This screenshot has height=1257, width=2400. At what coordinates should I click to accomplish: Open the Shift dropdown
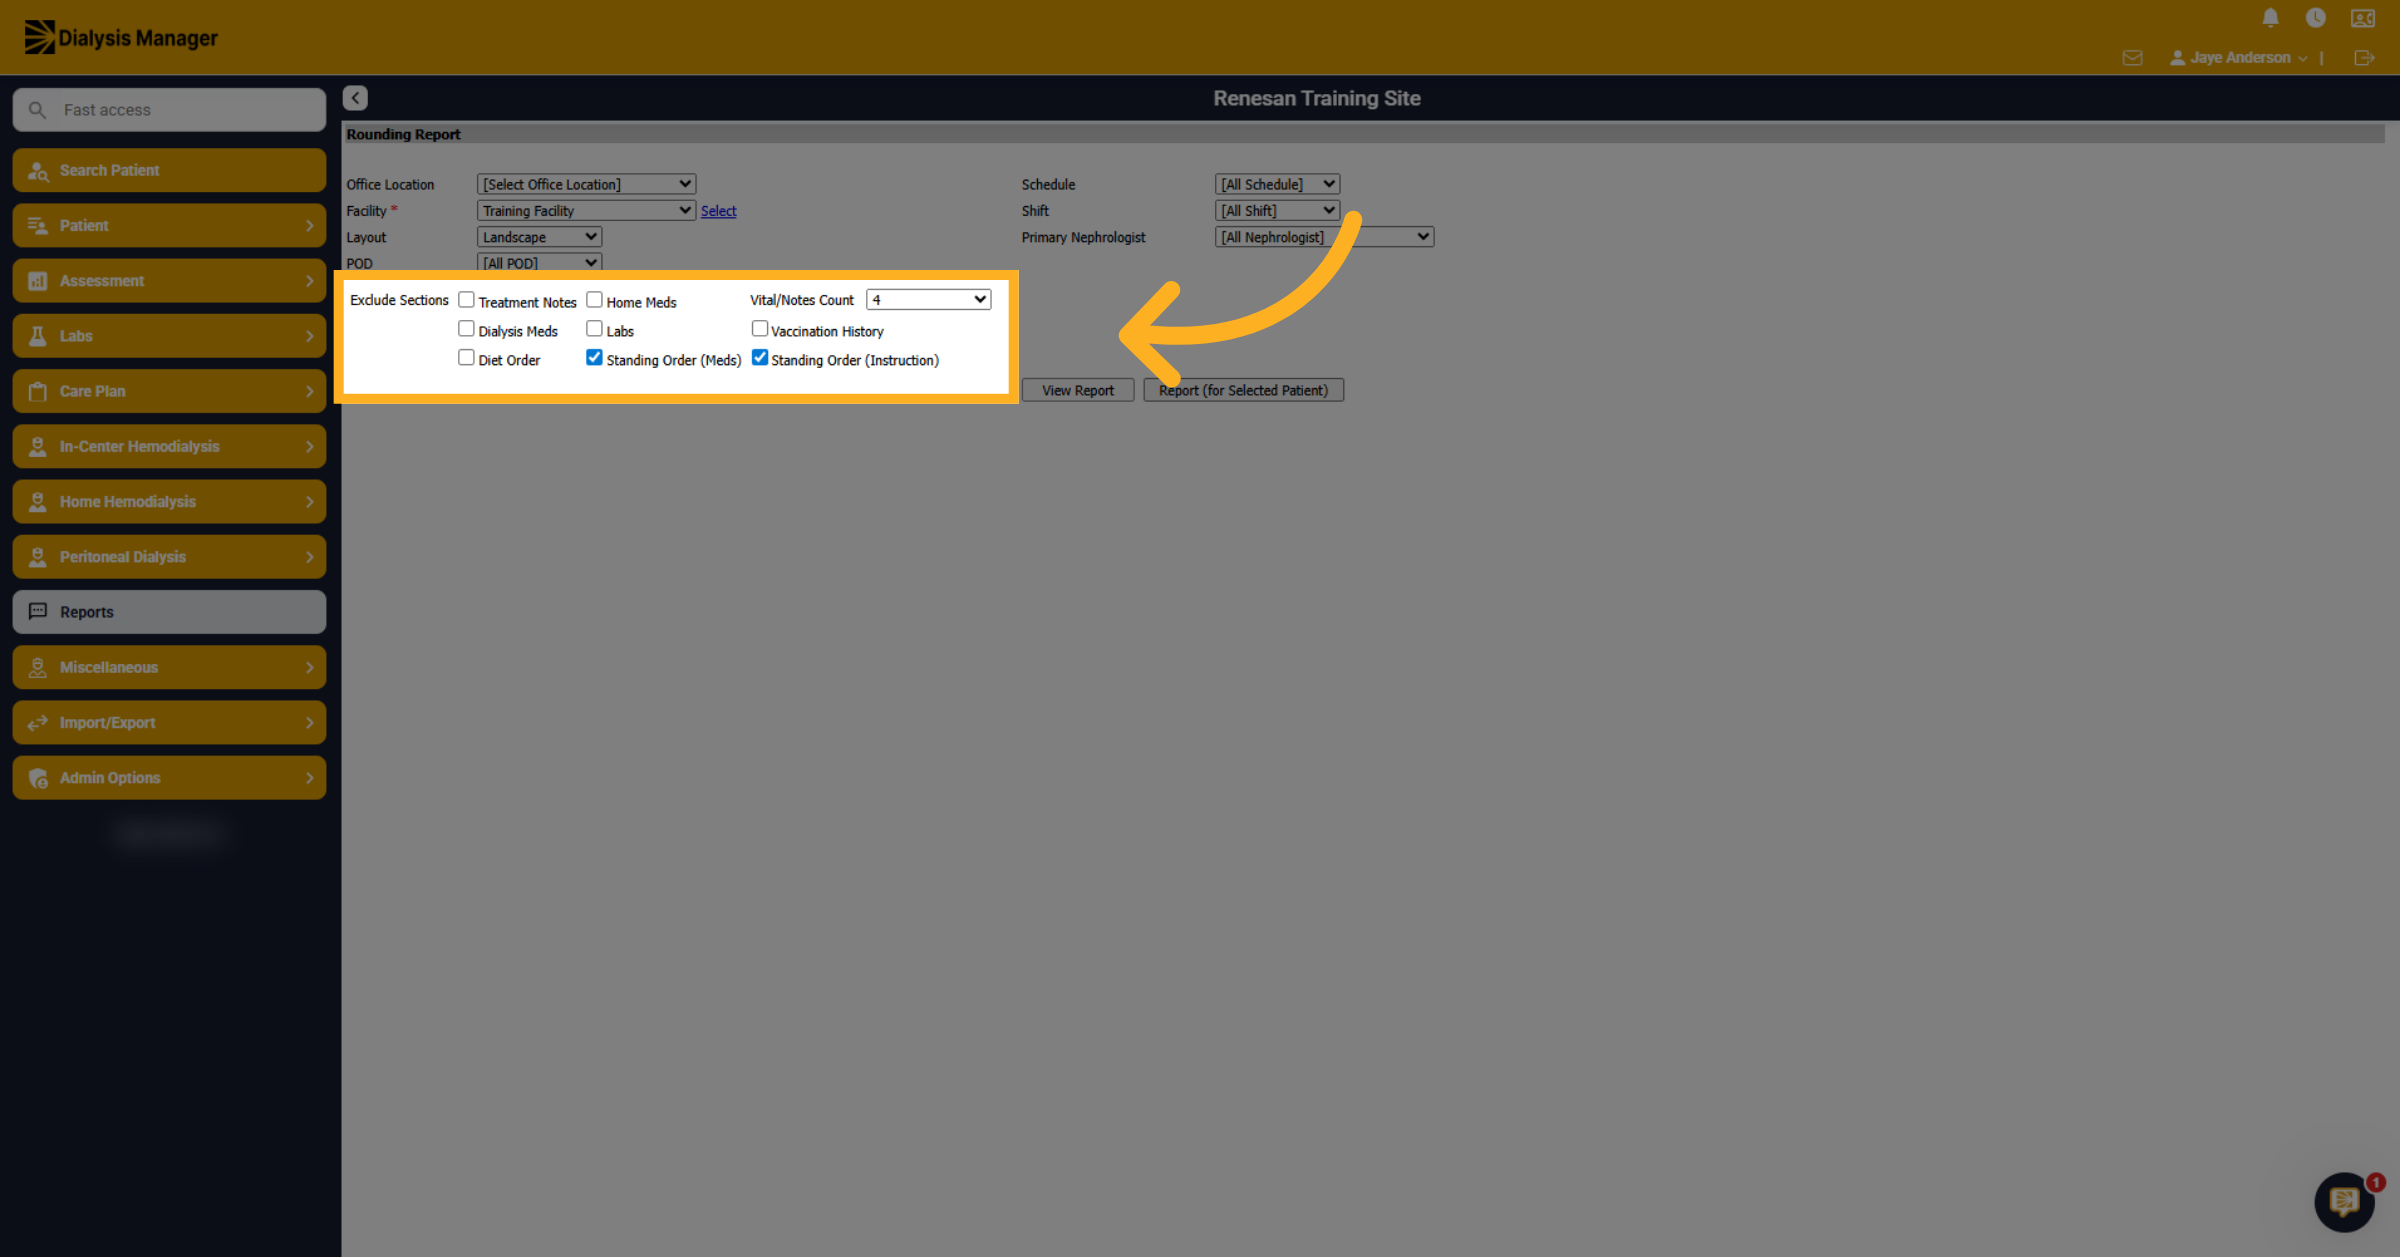click(1277, 211)
